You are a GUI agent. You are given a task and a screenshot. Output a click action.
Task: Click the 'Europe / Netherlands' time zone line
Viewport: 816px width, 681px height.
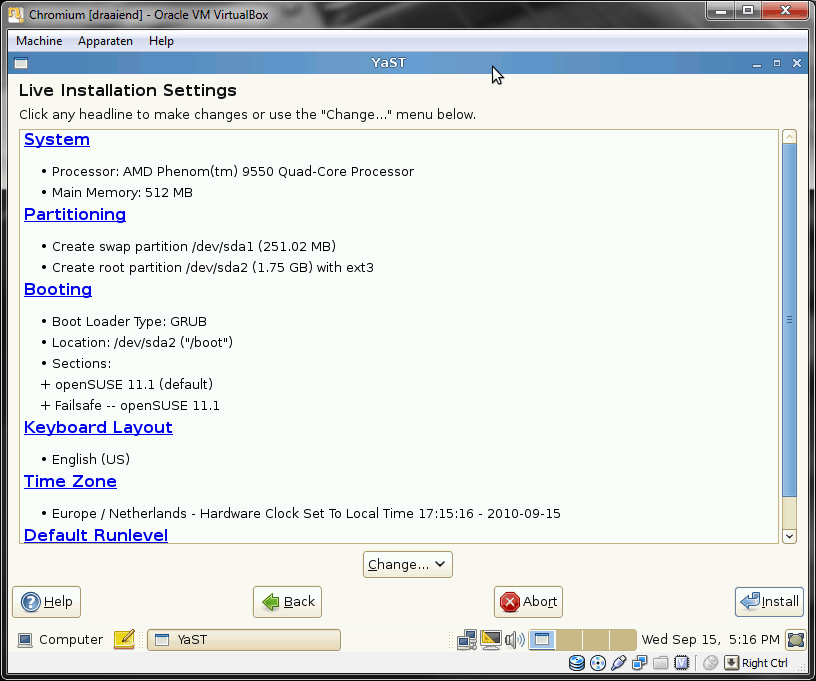[x=306, y=513]
